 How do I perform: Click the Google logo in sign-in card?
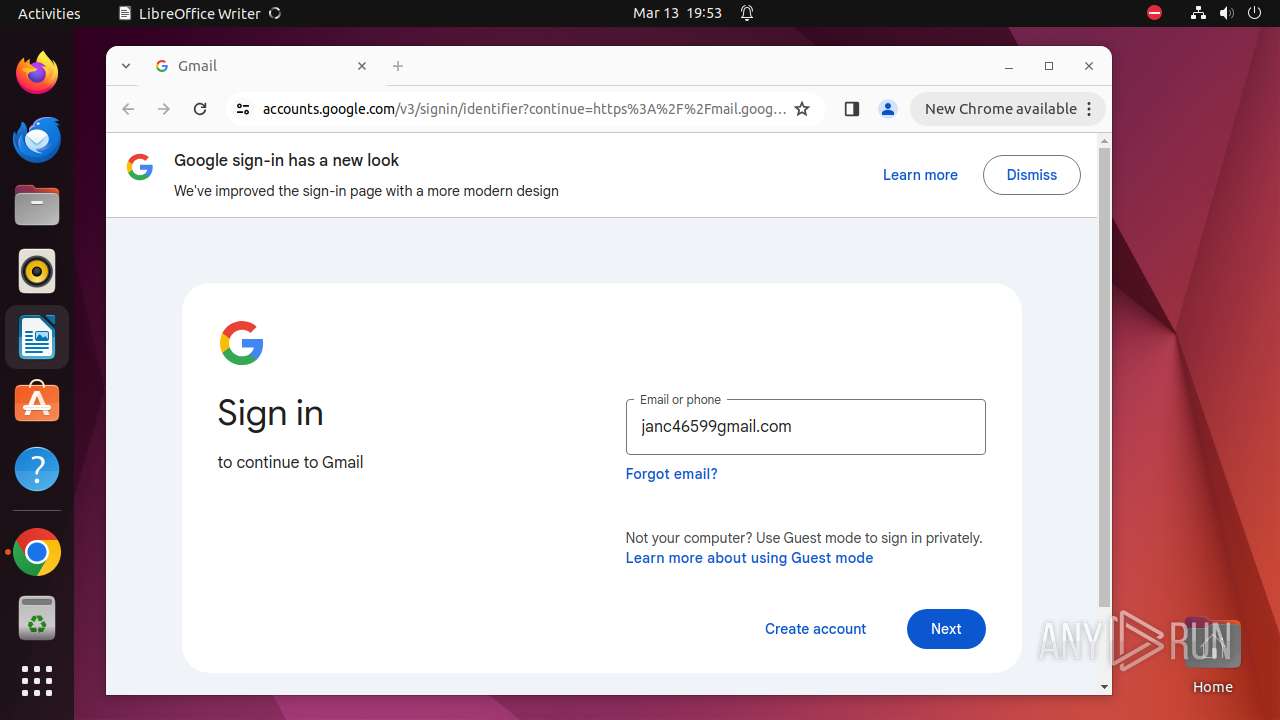point(241,343)
